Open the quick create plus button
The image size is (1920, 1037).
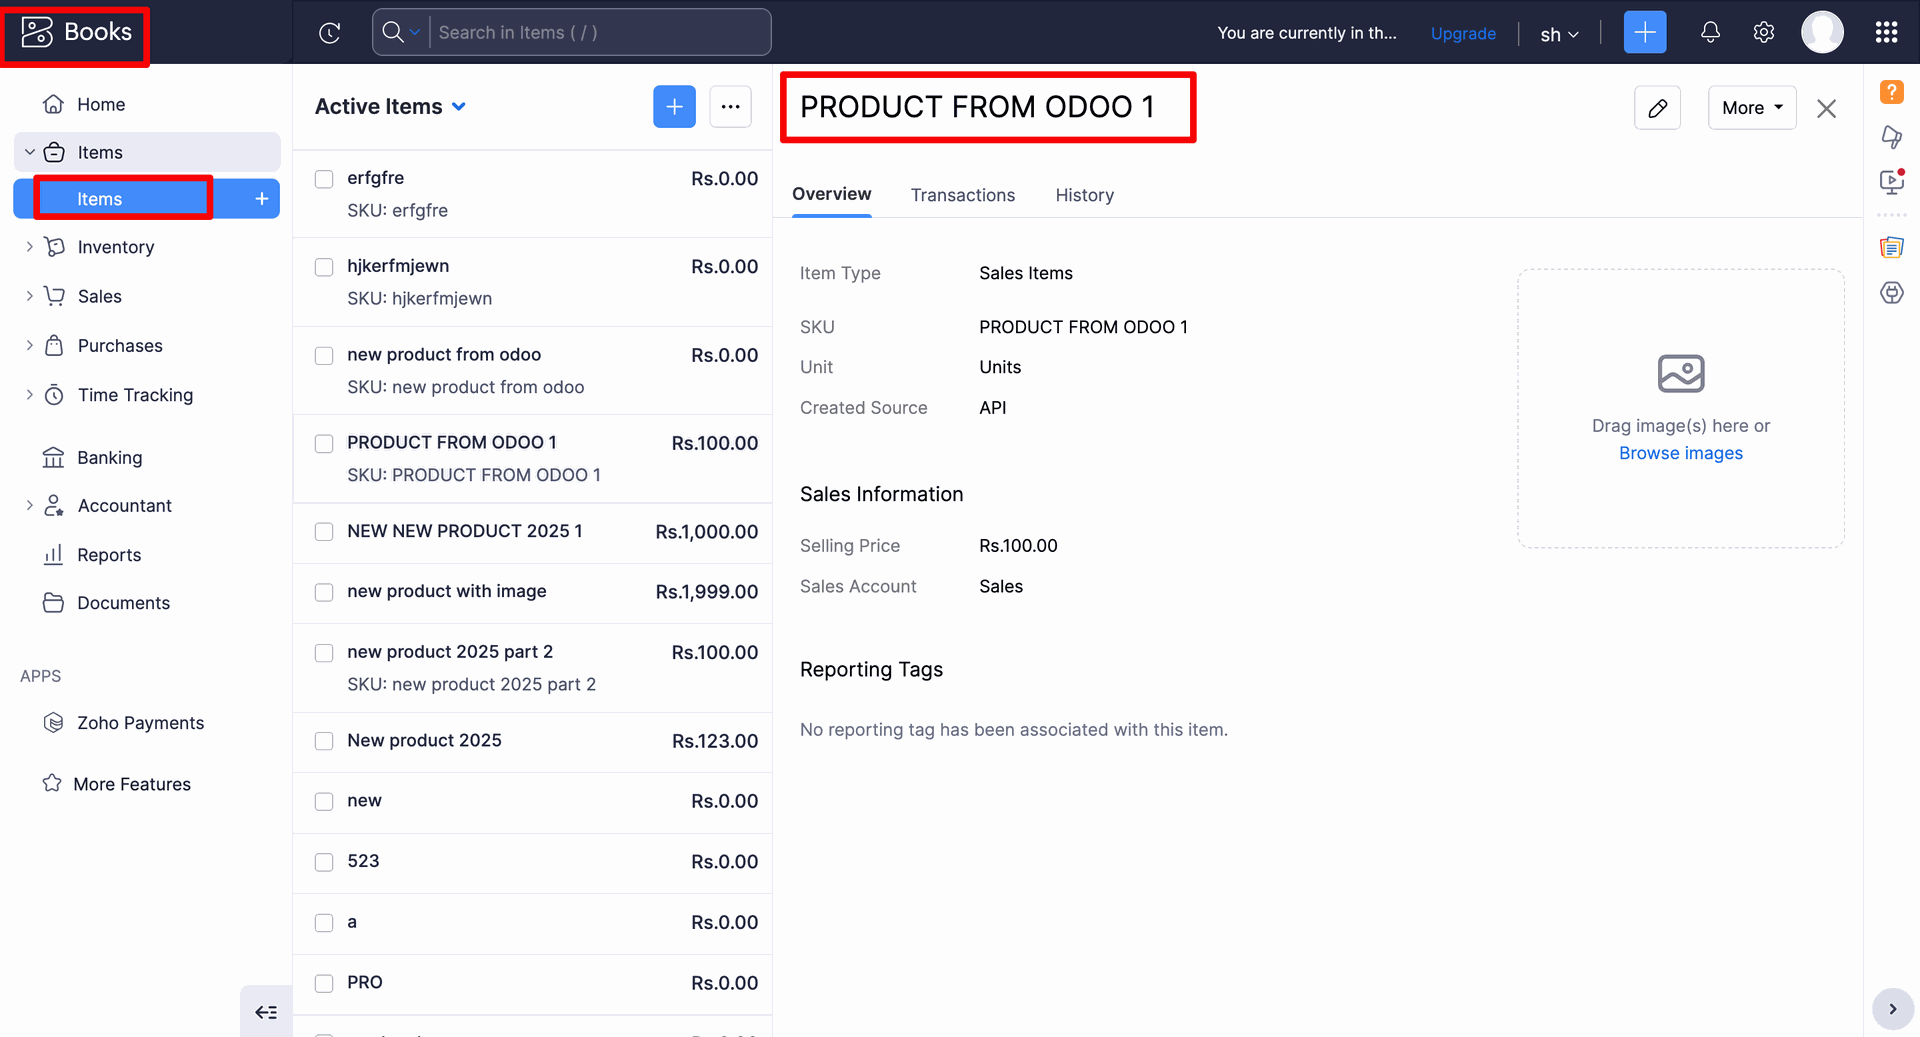tap(1644, 33)
